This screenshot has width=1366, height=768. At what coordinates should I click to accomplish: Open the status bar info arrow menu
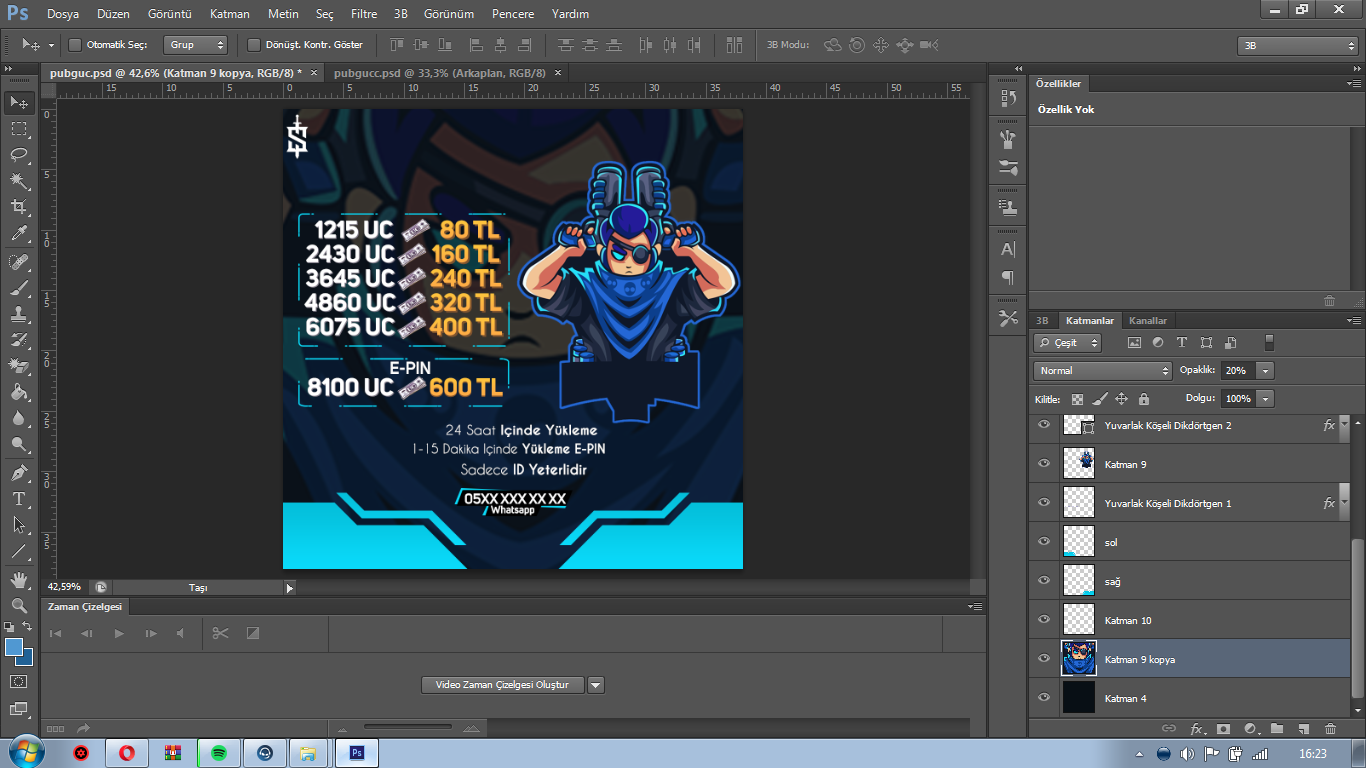(290, 588)
